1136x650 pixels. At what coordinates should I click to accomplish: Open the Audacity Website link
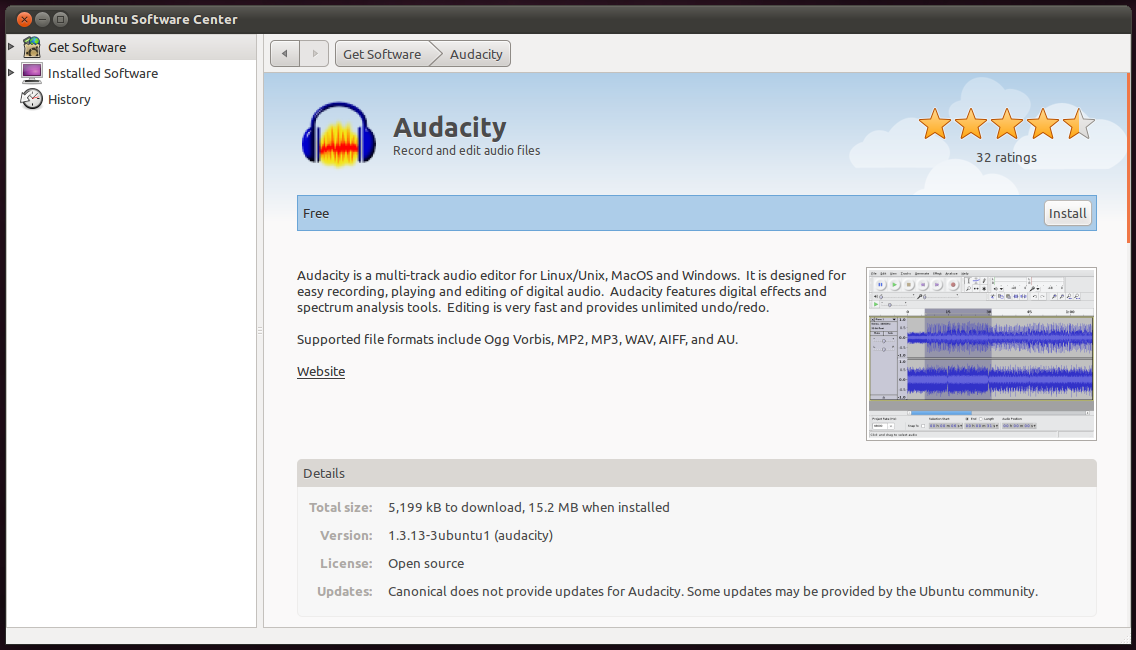(321, 371)
